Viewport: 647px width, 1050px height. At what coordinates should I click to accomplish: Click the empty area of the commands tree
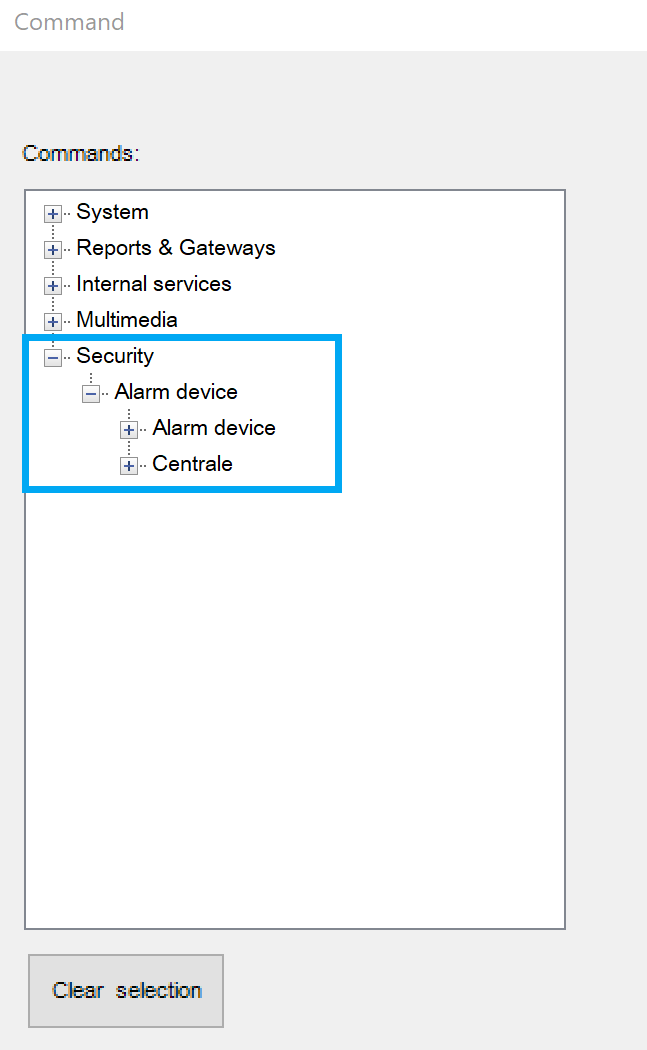pos(295,700)
